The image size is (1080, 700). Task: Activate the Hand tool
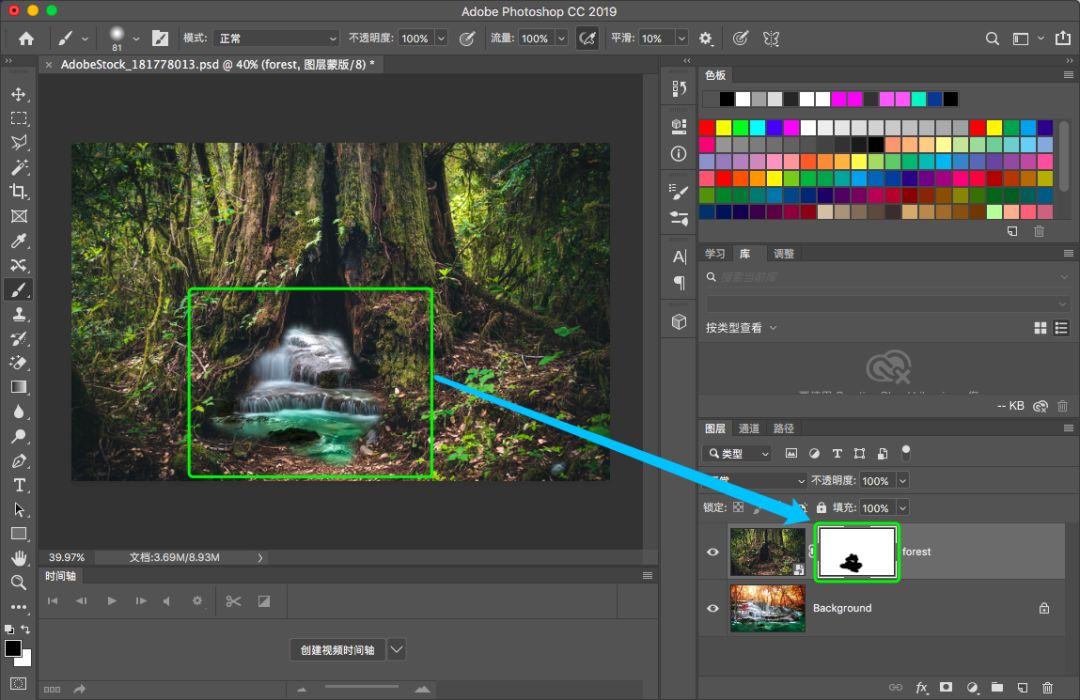pos(18,558)
